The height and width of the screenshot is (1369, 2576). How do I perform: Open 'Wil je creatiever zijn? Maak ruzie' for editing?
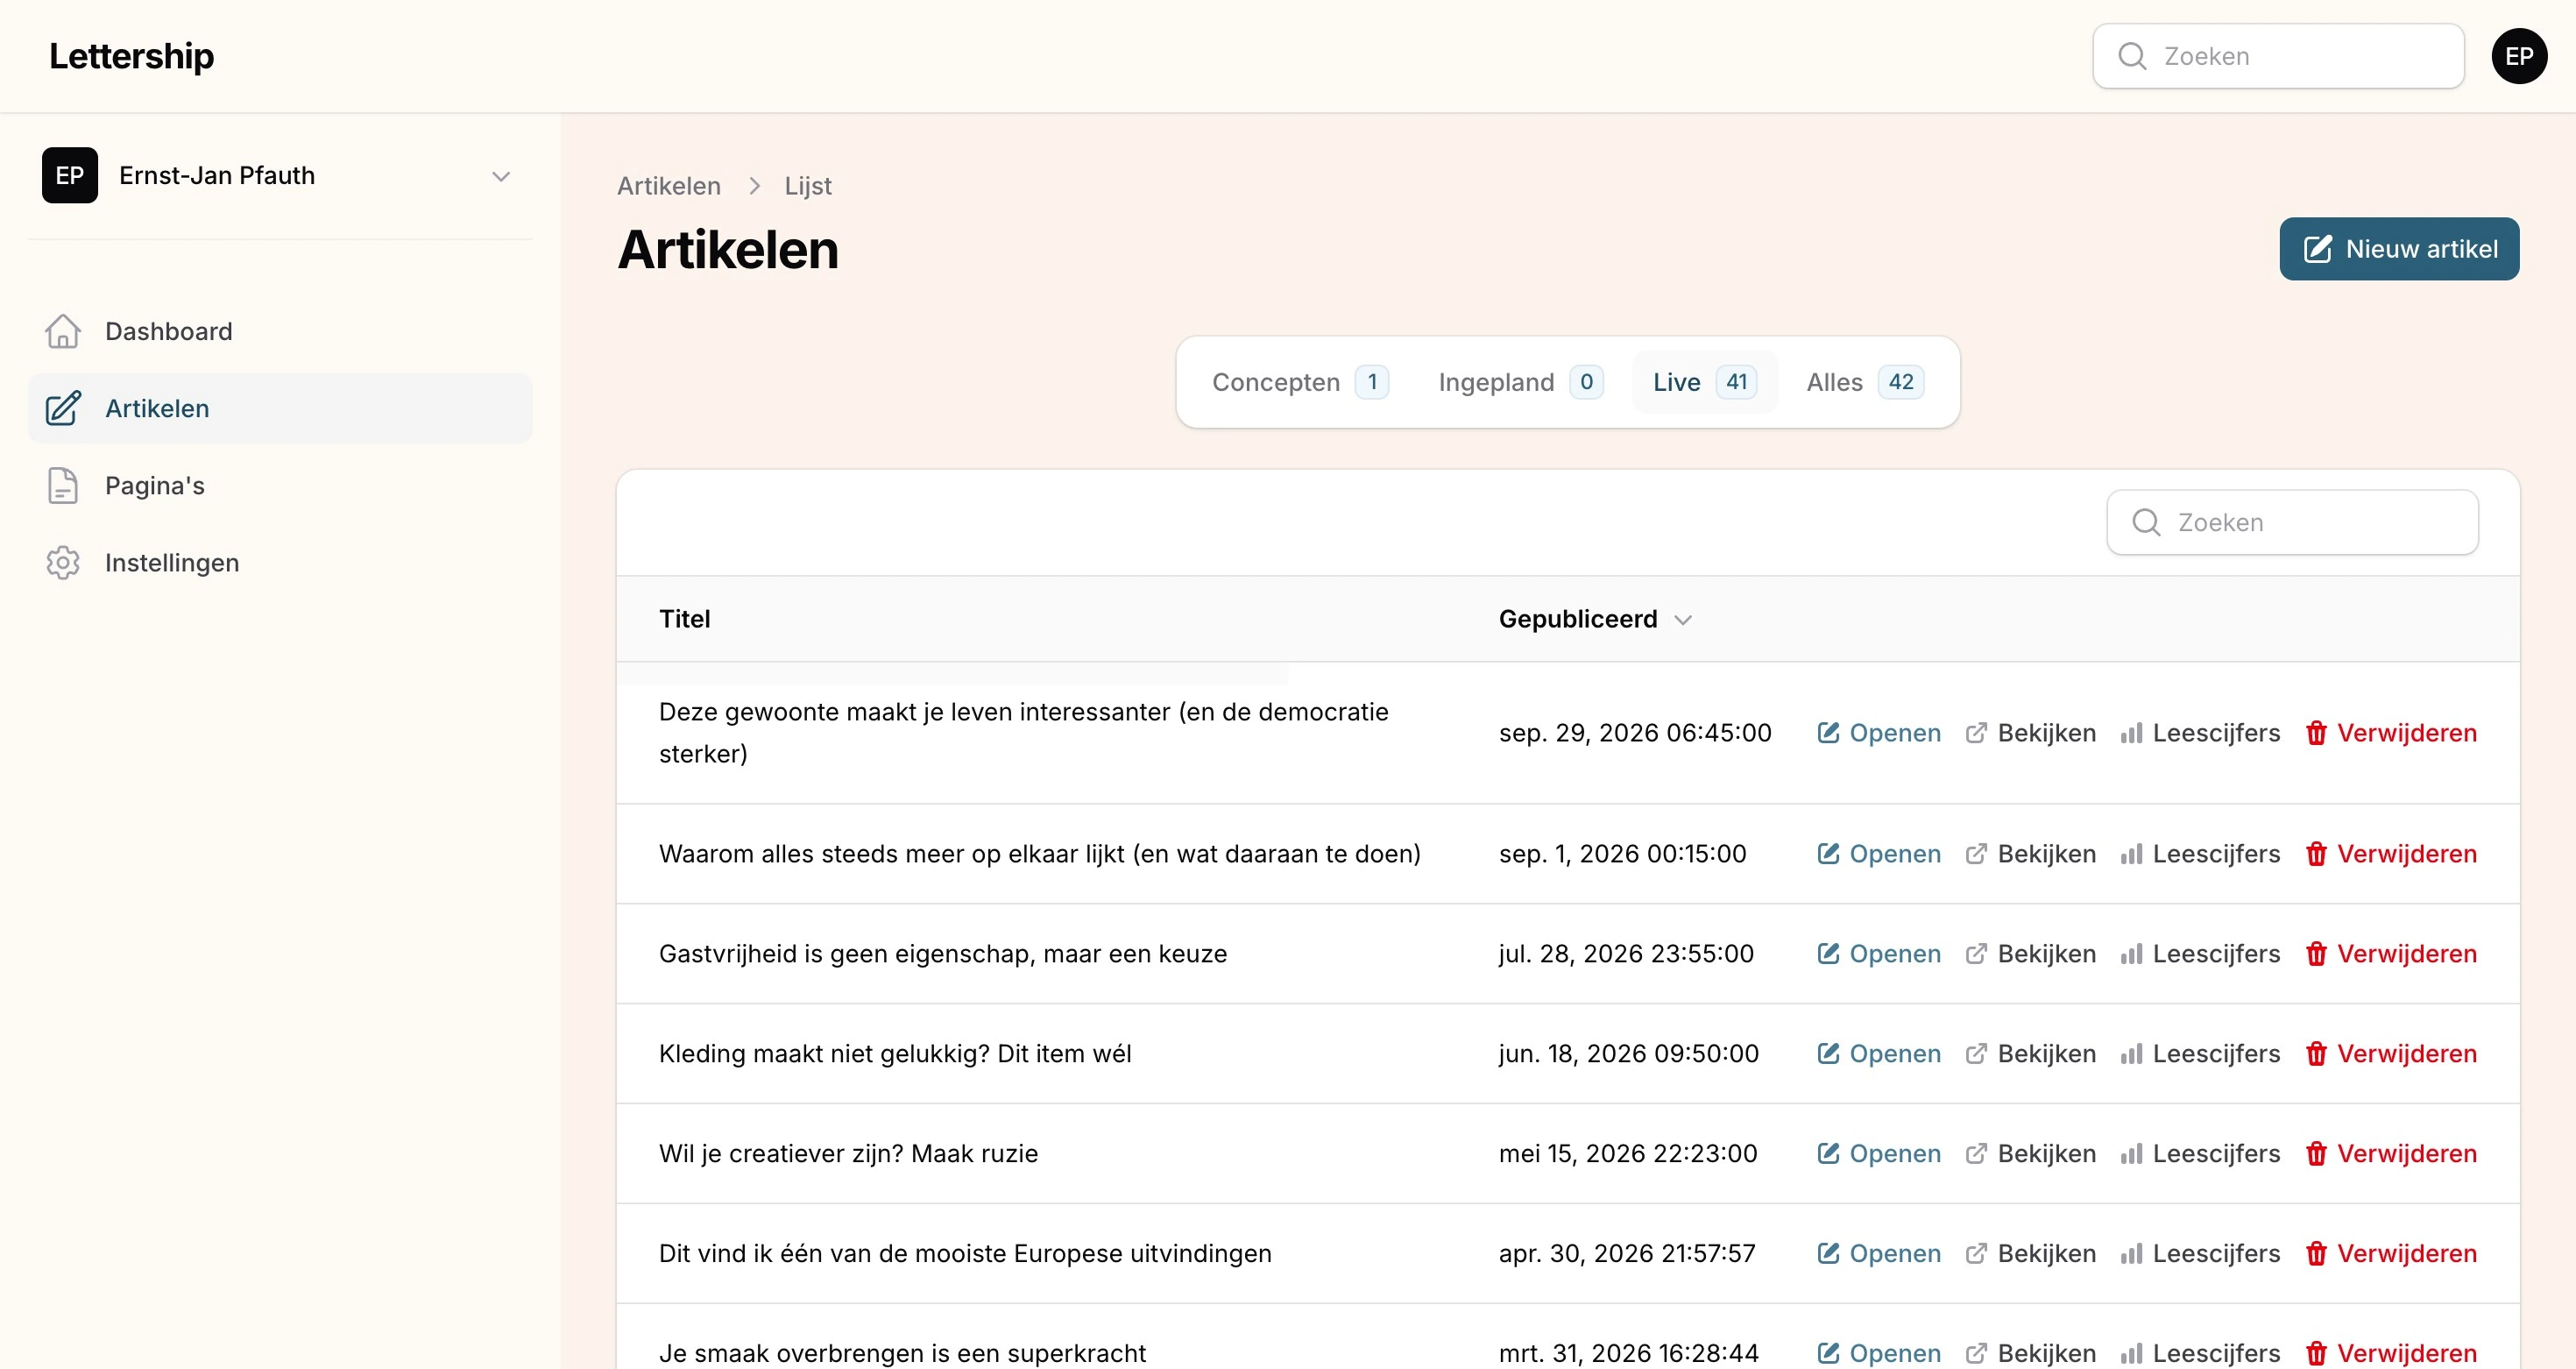click(x=1879, y=1154)
